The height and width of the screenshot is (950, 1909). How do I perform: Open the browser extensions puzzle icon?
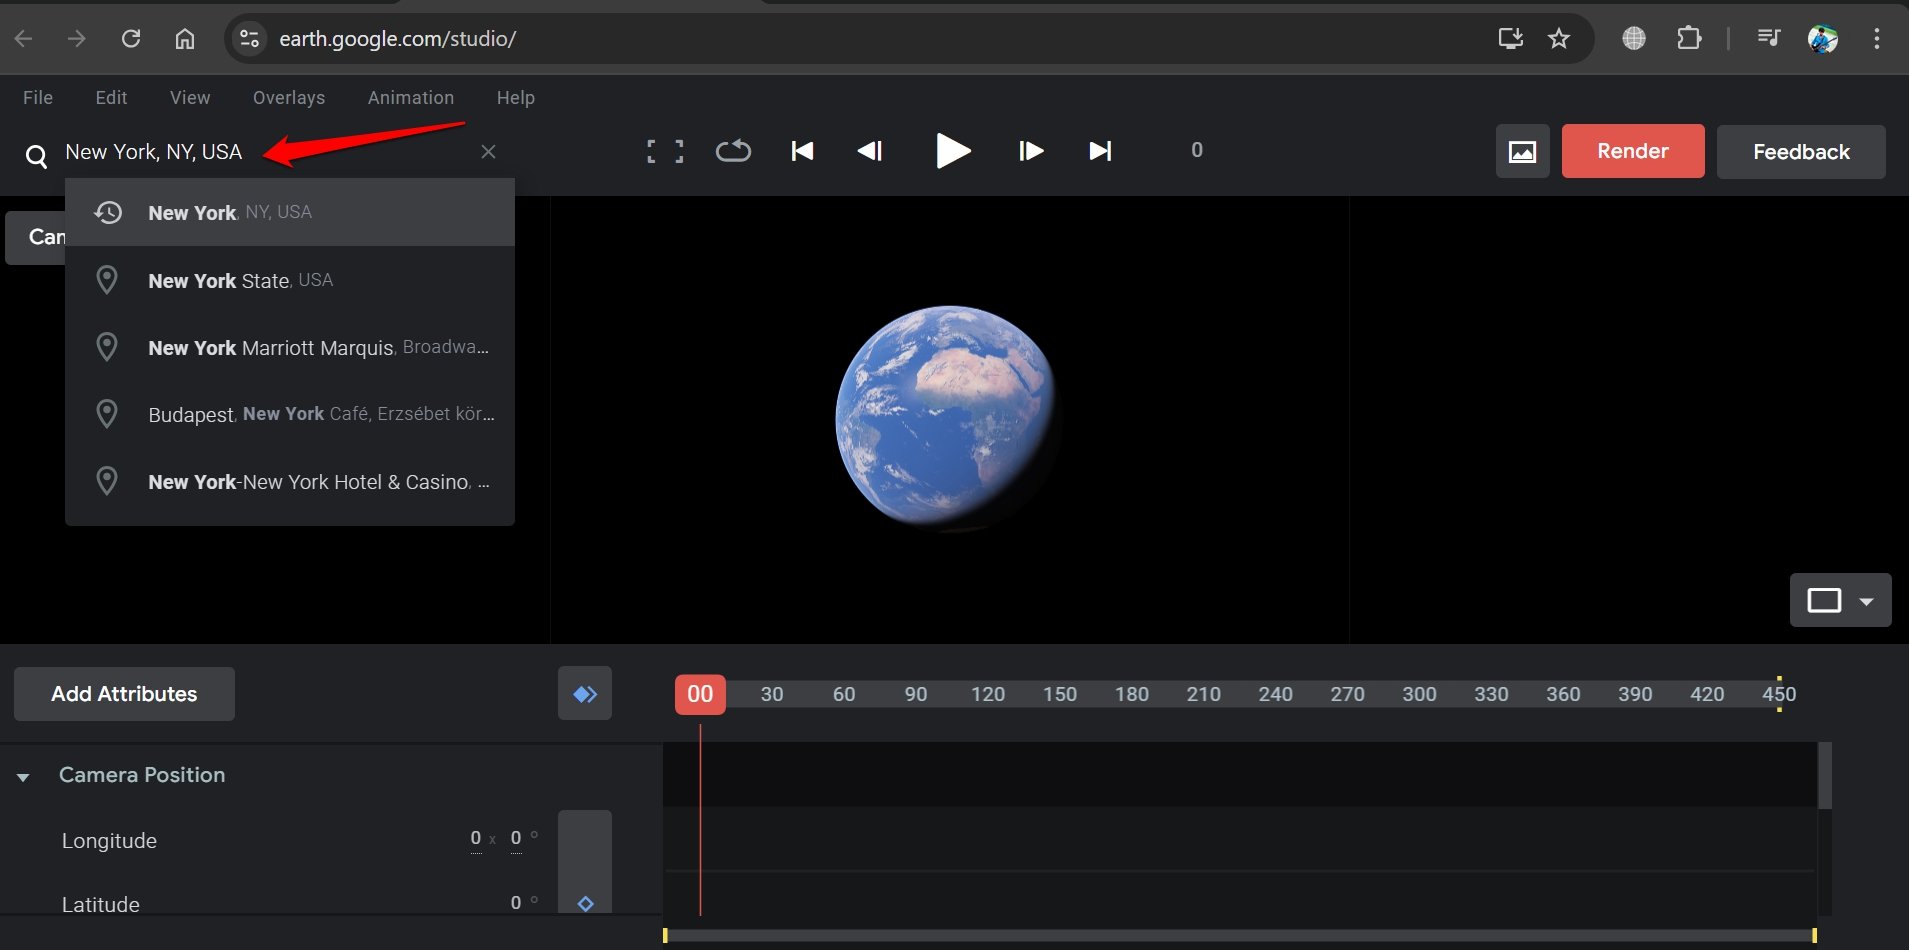(x=1689, y=38)
